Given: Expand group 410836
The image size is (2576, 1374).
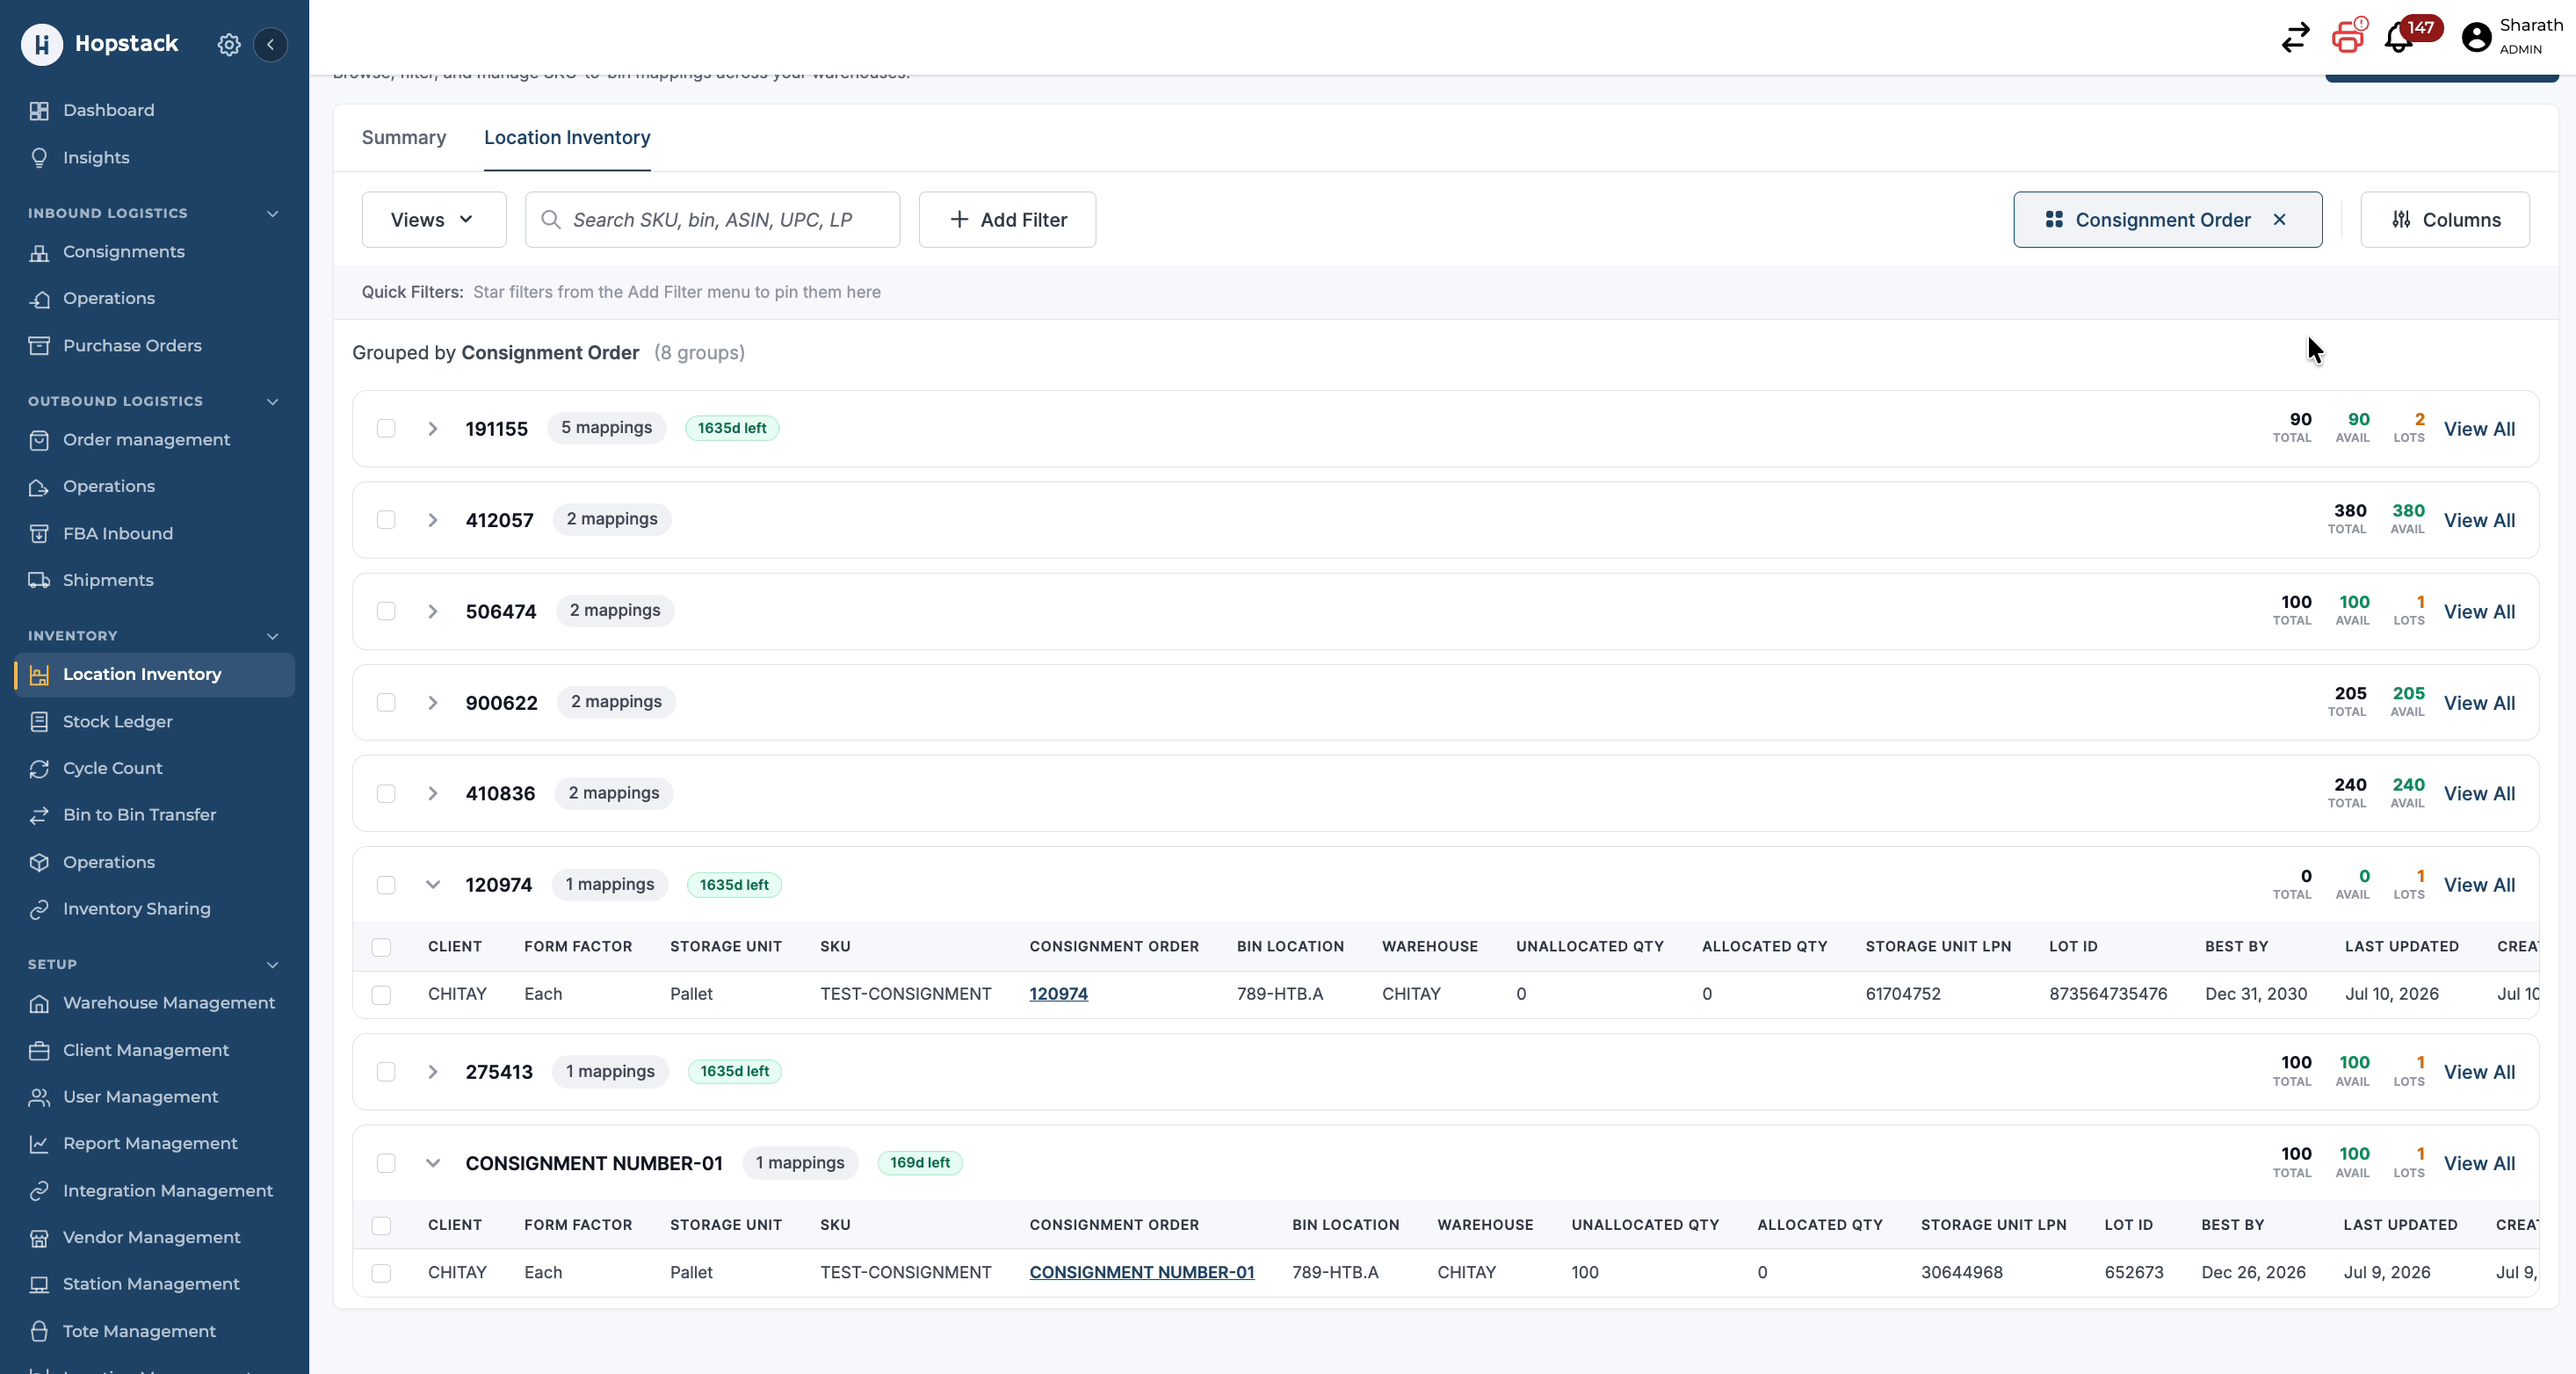Looking at the screenshot, I should [433, 793].
